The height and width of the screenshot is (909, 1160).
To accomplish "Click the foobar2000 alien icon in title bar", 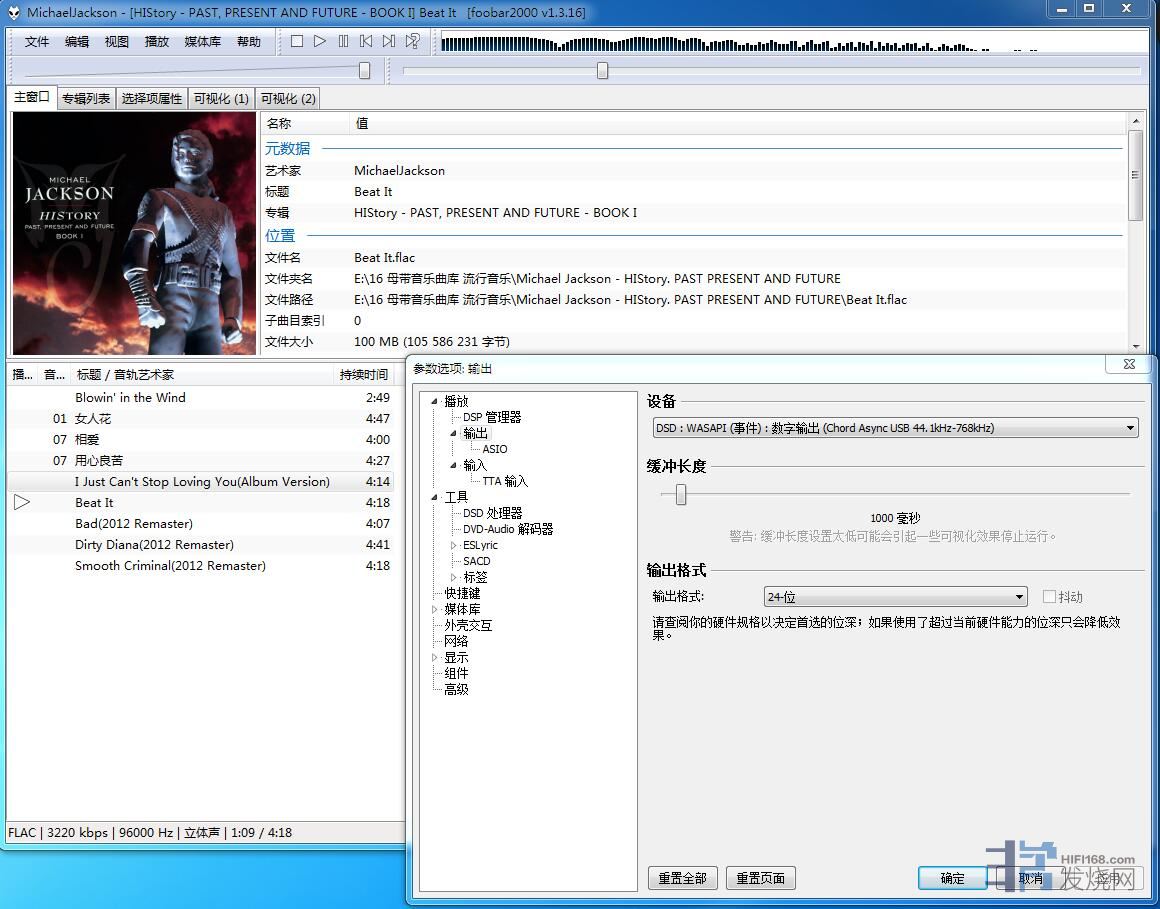I will tap(13, 12).
